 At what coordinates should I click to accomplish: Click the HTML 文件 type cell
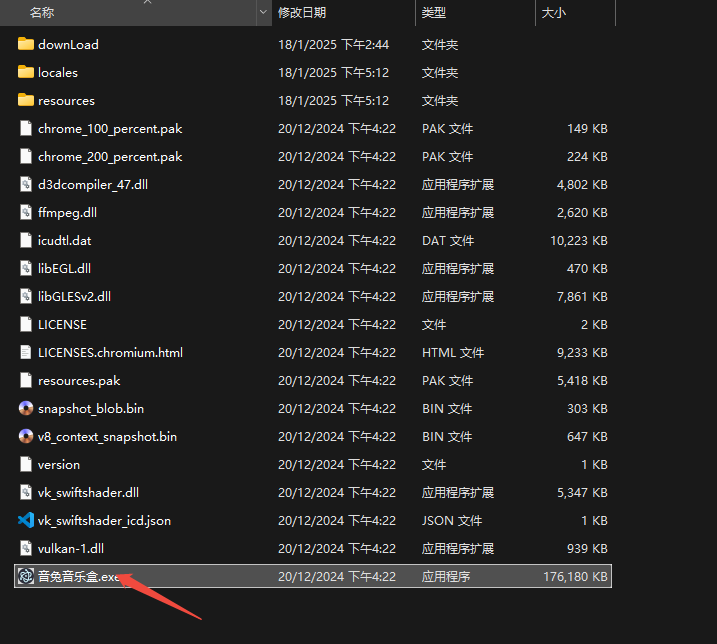(453, 353)
